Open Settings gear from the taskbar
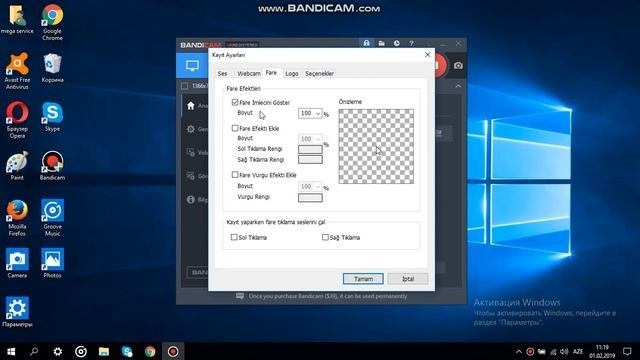Viewport: 640px width, 360px height. coord(58,351)
